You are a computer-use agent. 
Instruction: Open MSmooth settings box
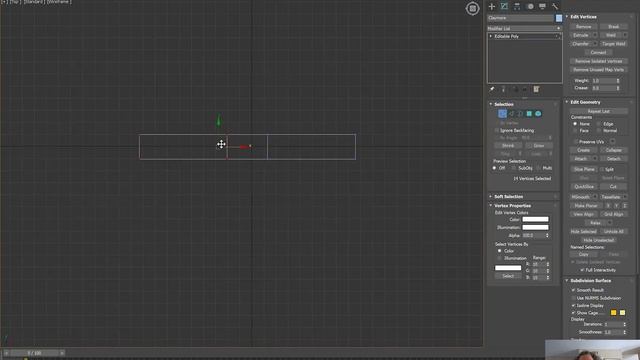(595, 197)
